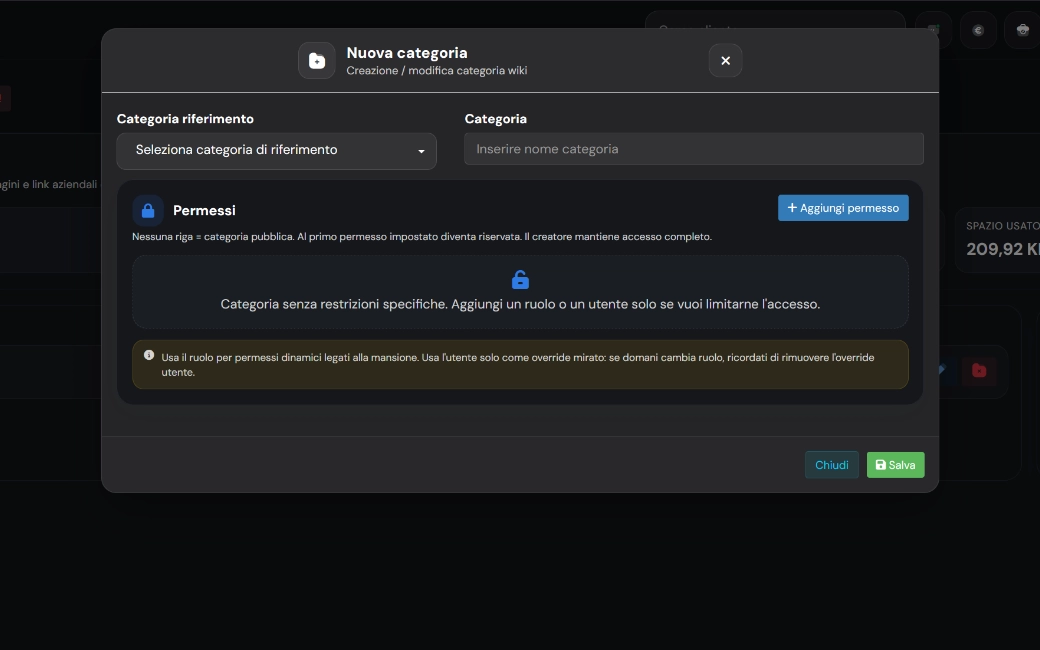1040x650 pixels.
Task: Click the Permessi heading text
Action: [204, 210]
